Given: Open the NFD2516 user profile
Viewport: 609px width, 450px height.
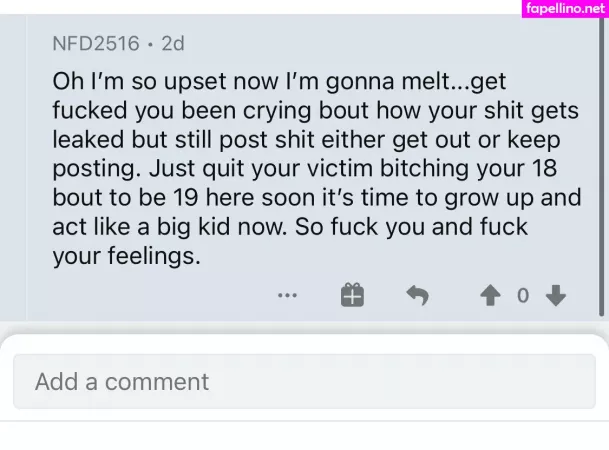Looking at the screenshot, I should click(x=95, y=43).
